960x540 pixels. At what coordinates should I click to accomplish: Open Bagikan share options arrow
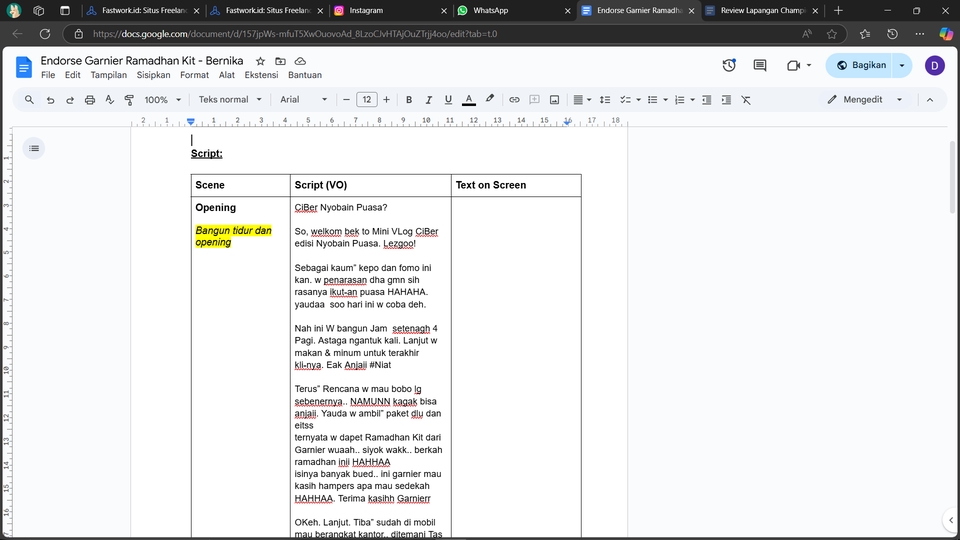coord(902,66)
